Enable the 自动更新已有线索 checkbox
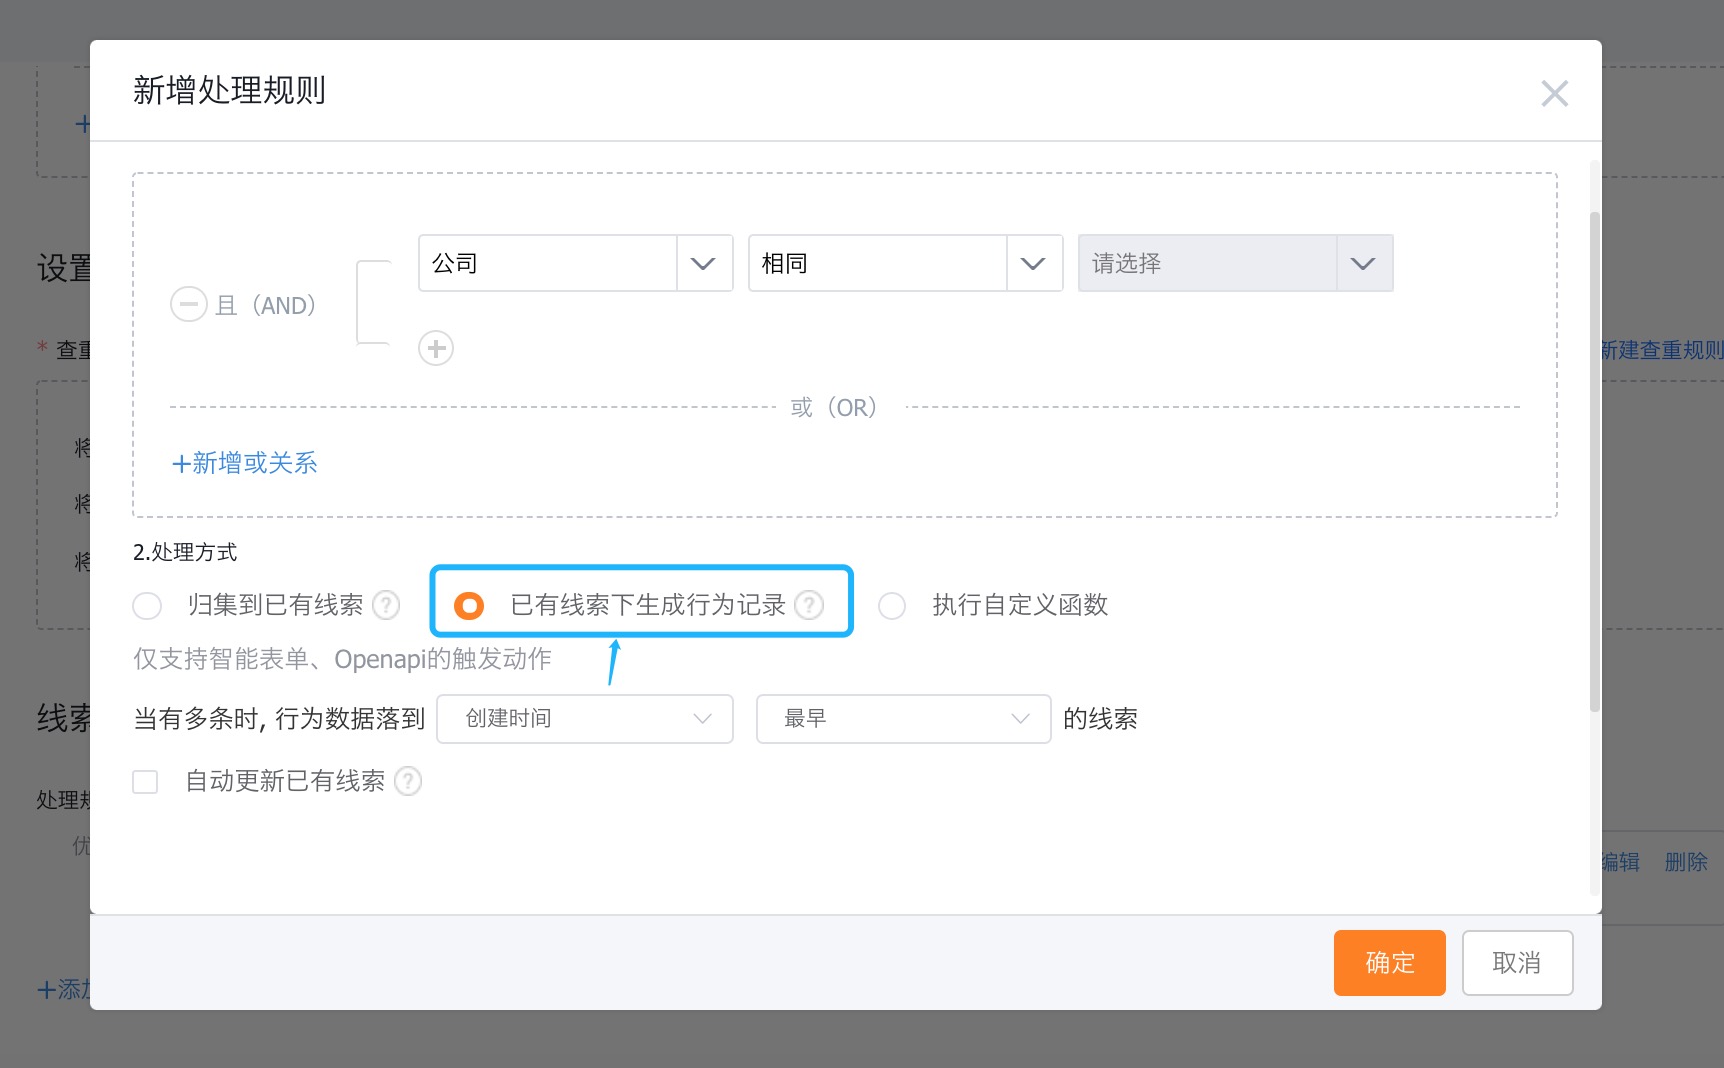 145,781
